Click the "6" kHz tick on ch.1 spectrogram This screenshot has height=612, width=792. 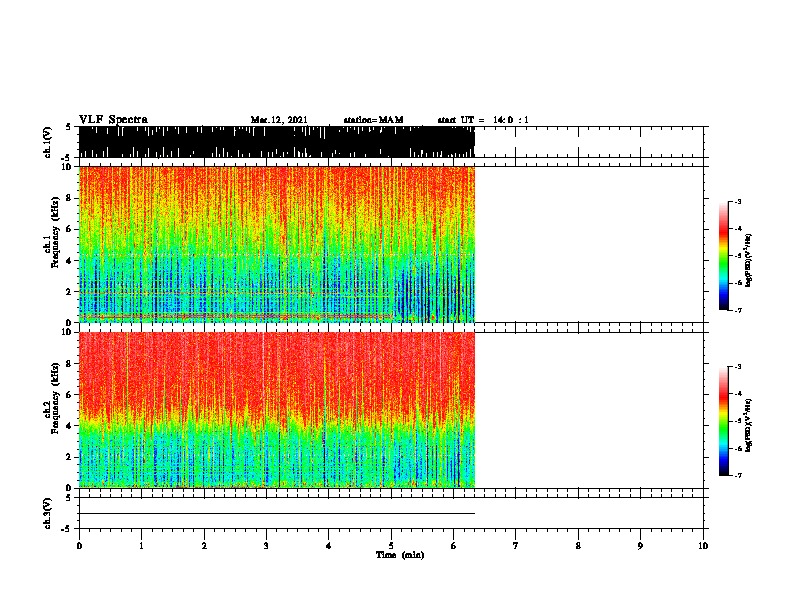(69, 229)
